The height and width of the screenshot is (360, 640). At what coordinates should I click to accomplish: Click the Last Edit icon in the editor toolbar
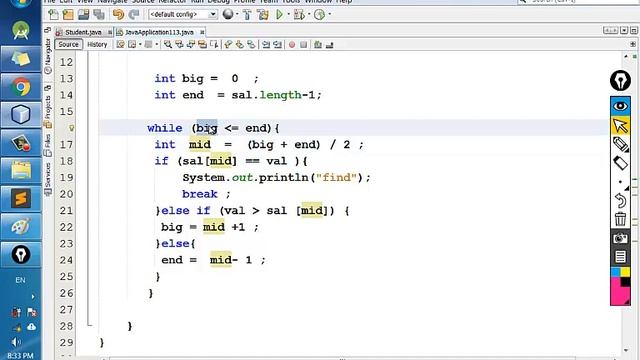point(120,44)
